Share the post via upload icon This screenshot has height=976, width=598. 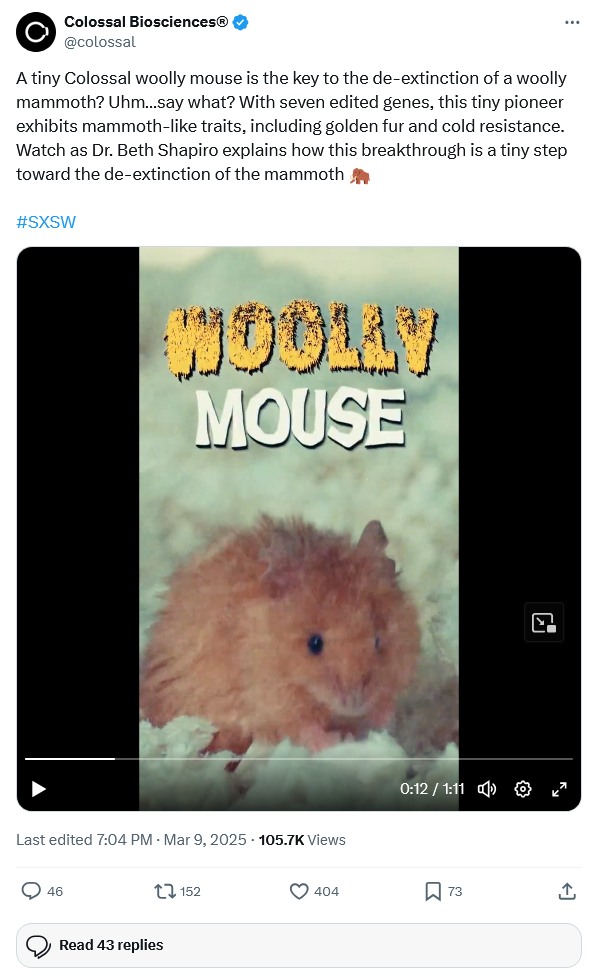566,891
